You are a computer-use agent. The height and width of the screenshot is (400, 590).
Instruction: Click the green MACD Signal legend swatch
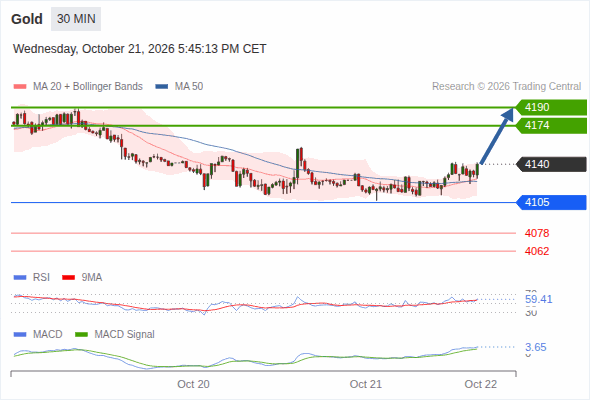pos(82,335)
